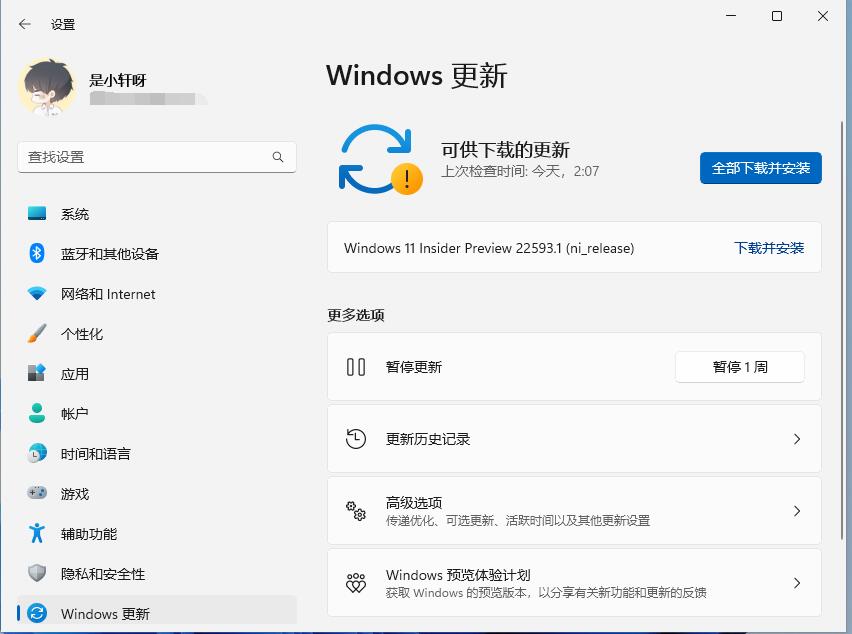Expand the 高级选项 entry
This screenshot has width=852, height=634.
click(x=797, y=510)
